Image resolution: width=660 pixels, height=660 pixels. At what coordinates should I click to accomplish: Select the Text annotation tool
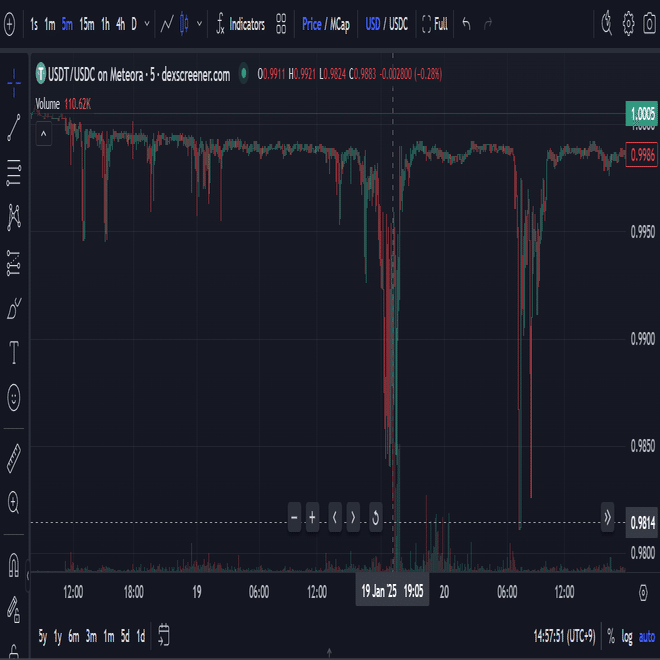click(14, 353)
